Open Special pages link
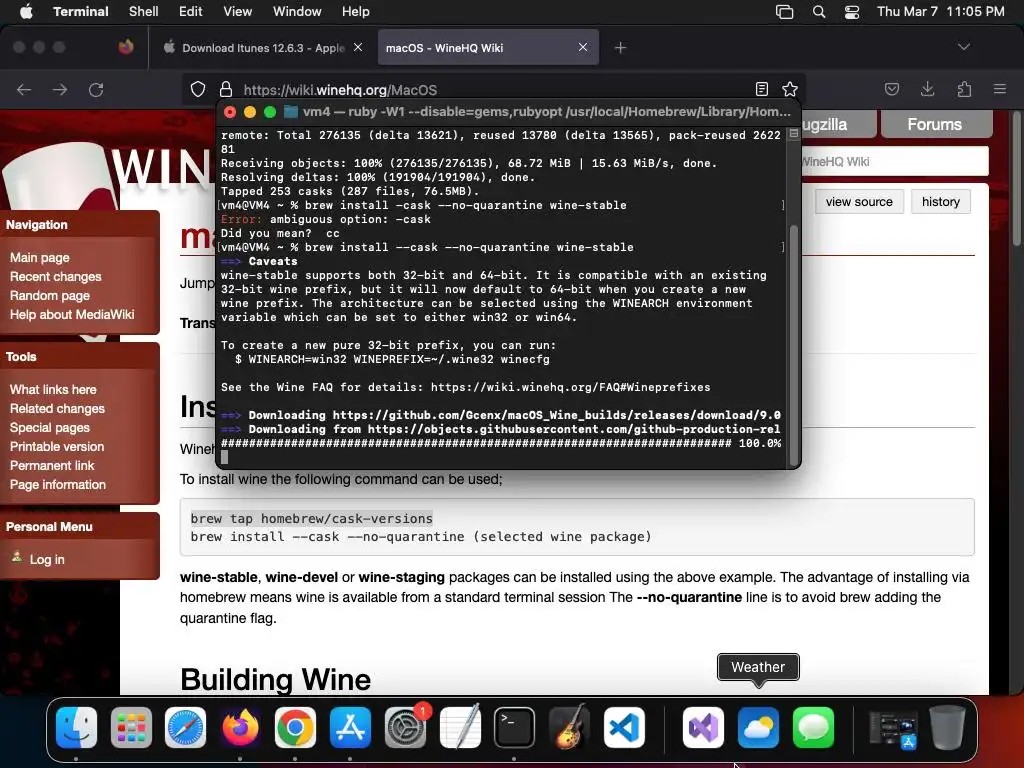The height and width of the screenshot is (768, 1024). coord(50,427)
